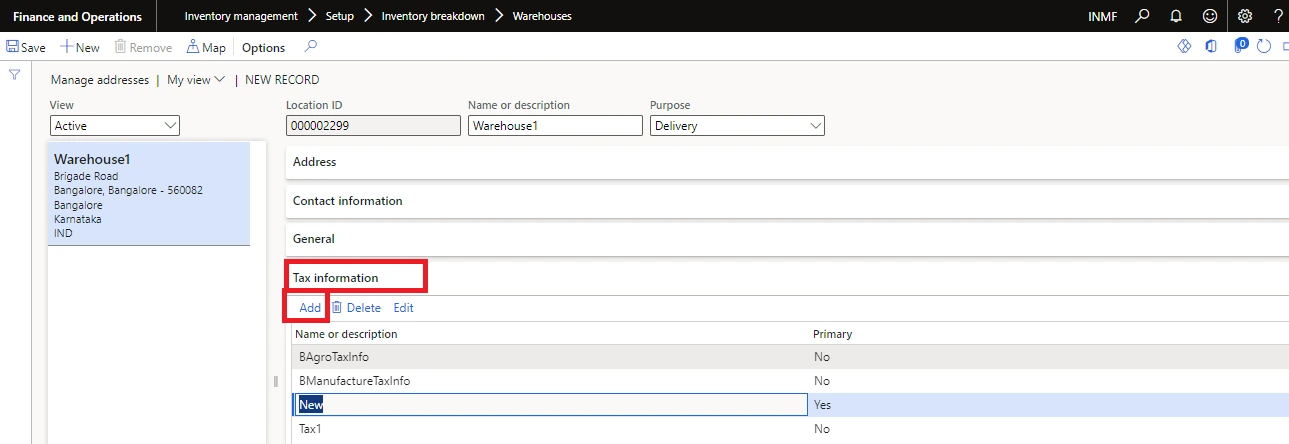
Task: Collapse the Tax information fast tab
Action: click(787, 277)
